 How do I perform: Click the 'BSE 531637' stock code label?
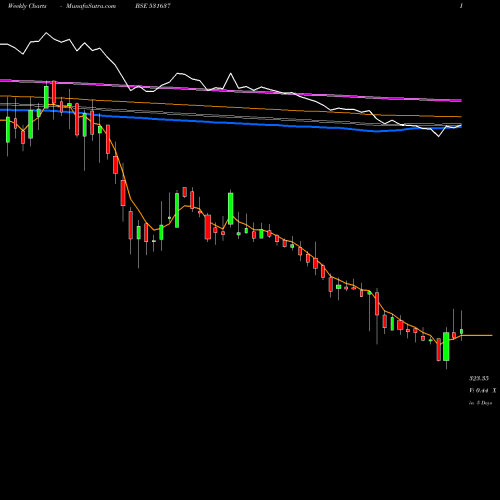click(153, 6)
